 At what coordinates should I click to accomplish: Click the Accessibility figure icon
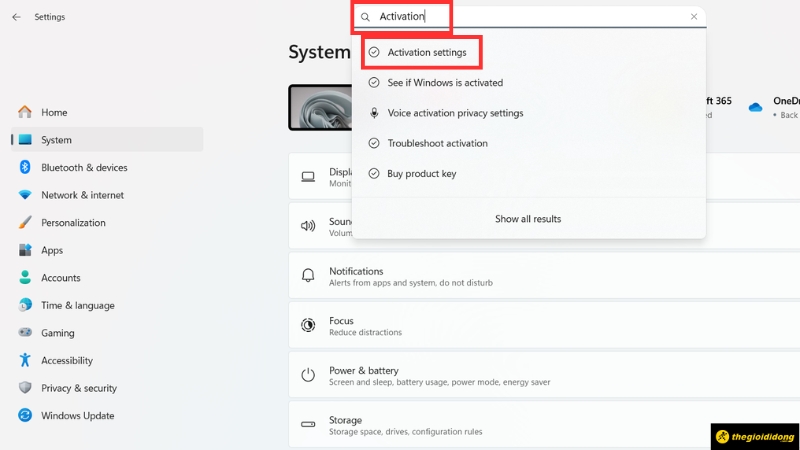pyautogui.click(x=24, y=360)
